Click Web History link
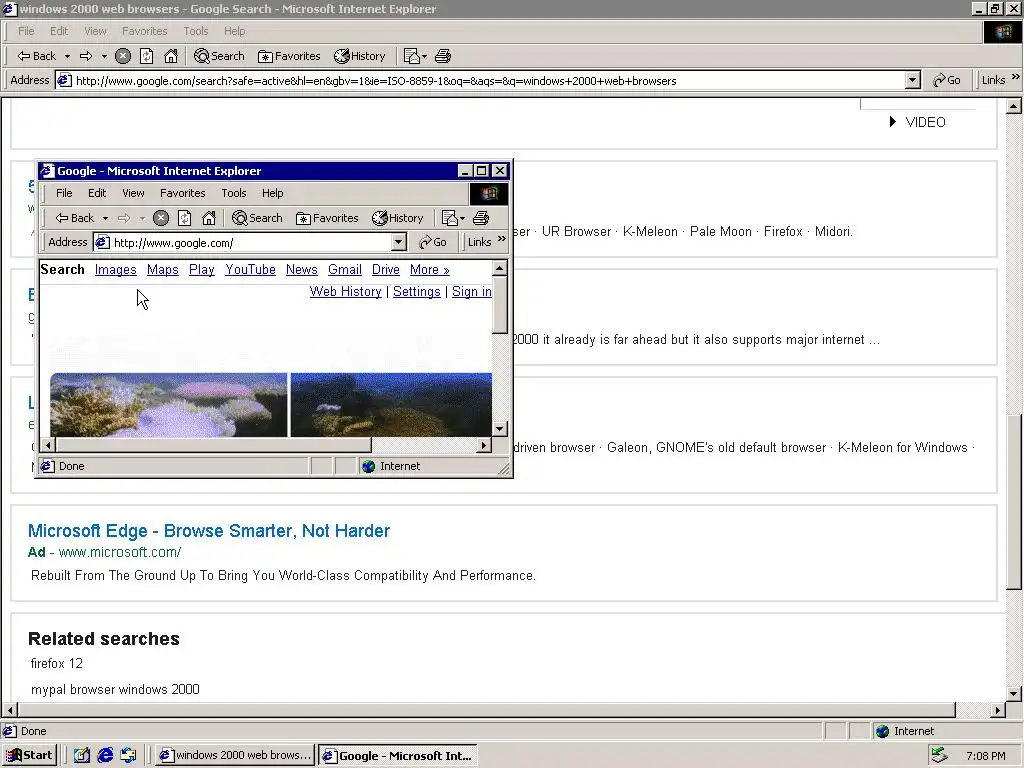The image size is (1024, 768). pyautogui.click(x=345, y=292)
